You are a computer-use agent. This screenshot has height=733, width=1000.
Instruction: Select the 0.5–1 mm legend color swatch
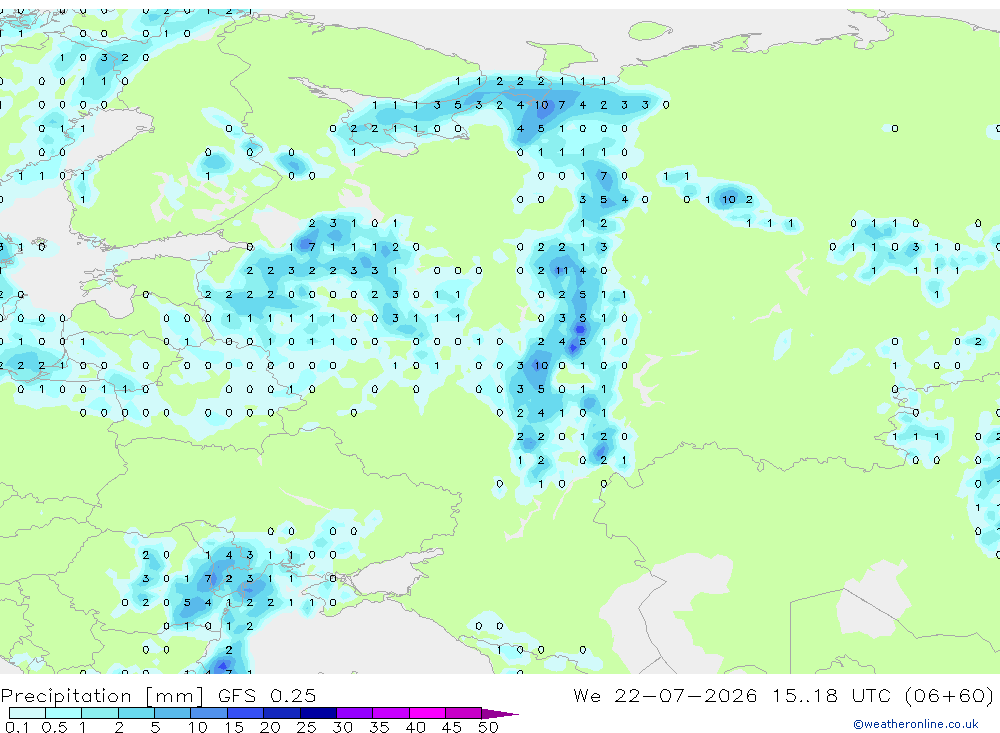[x=64, y=713]
